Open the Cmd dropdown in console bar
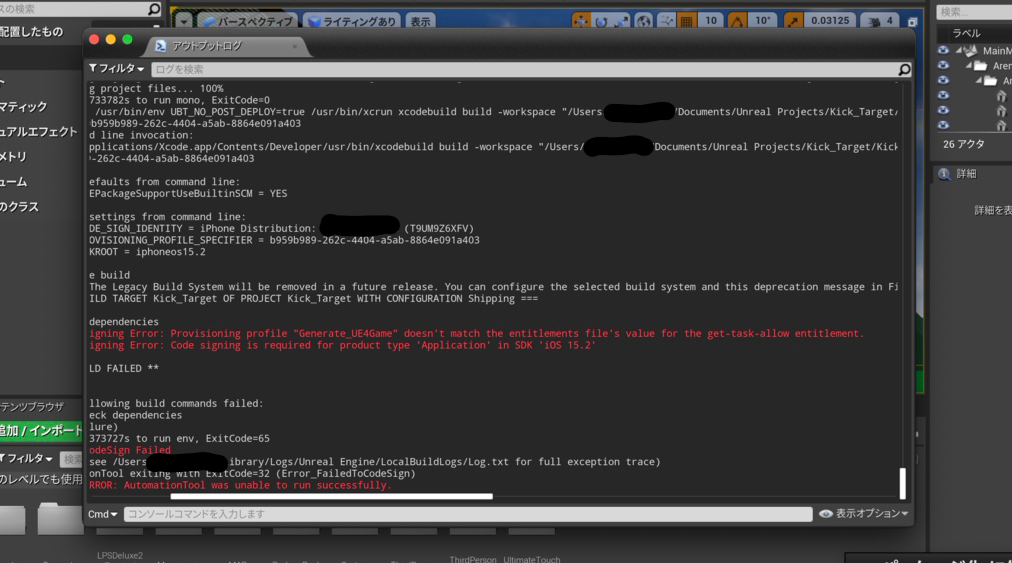This screenshot has height=563, width=1012. pos(102,514)
